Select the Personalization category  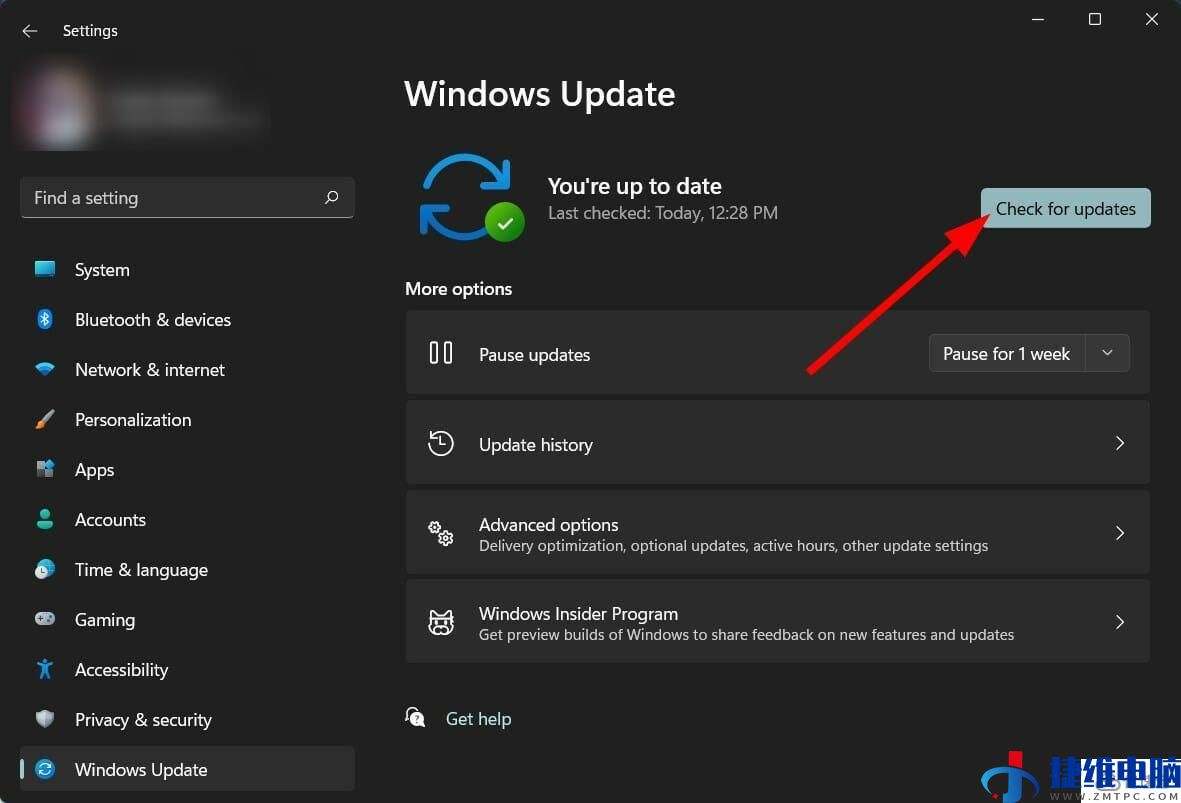(187, 420)
